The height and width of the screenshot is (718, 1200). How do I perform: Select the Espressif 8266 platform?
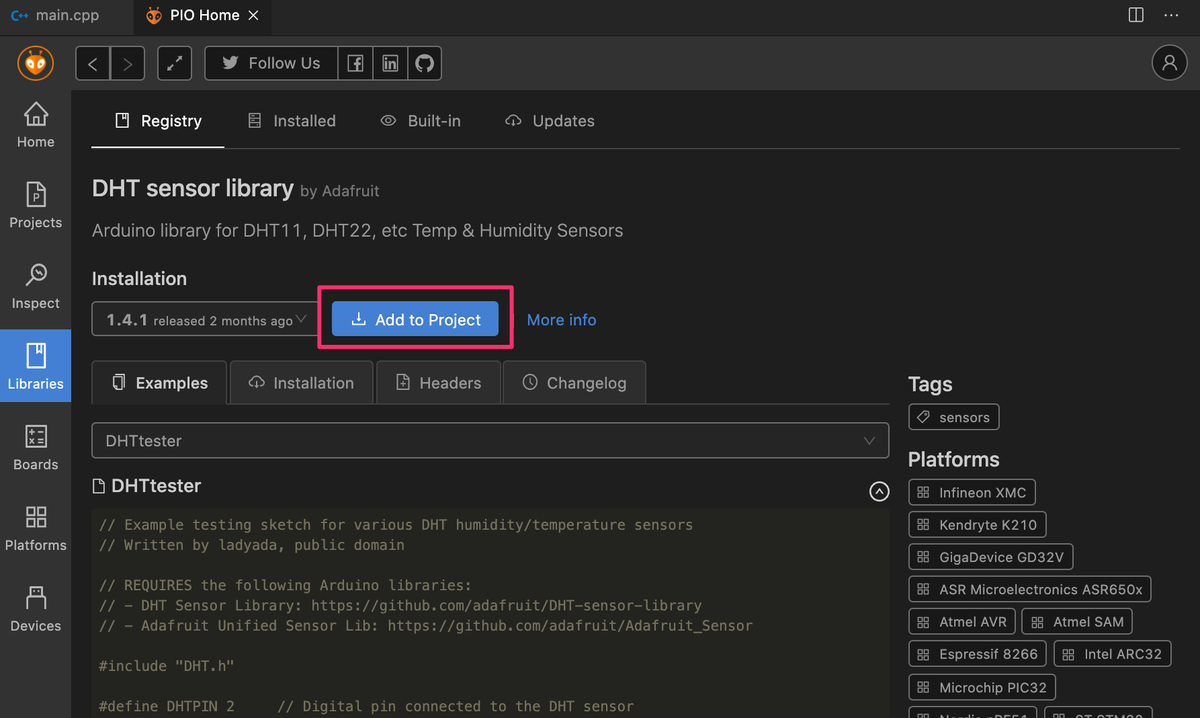(978, 654)
